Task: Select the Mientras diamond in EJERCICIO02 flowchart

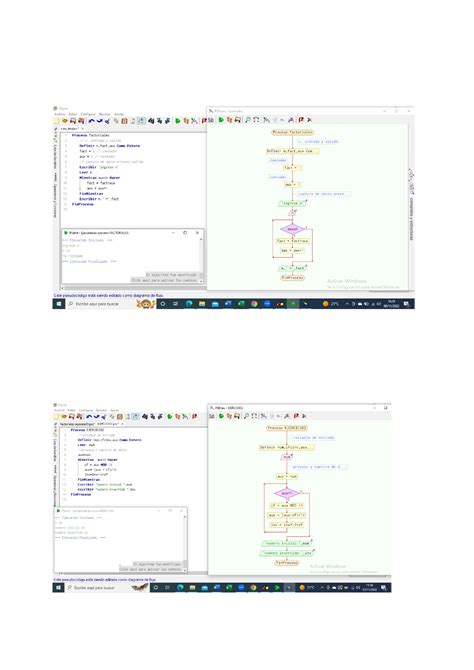Action: coord(287,494)
